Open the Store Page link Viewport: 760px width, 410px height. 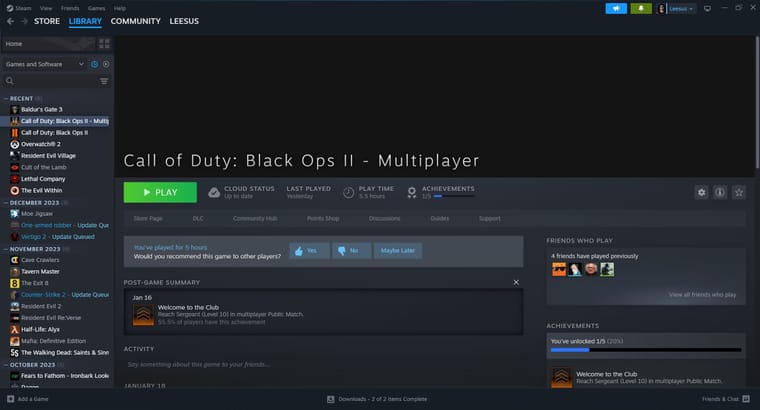point(148,219)
